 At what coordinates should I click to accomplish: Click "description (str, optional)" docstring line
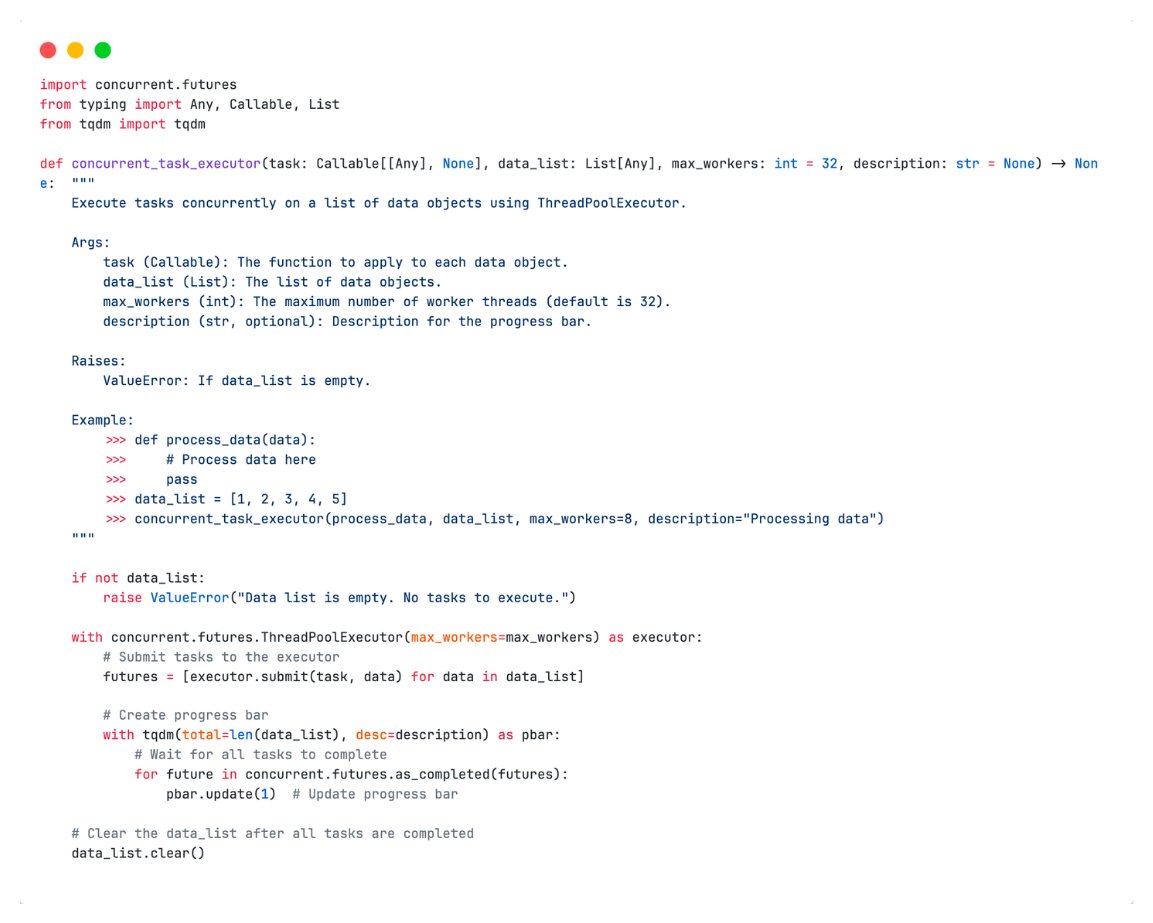347,321
